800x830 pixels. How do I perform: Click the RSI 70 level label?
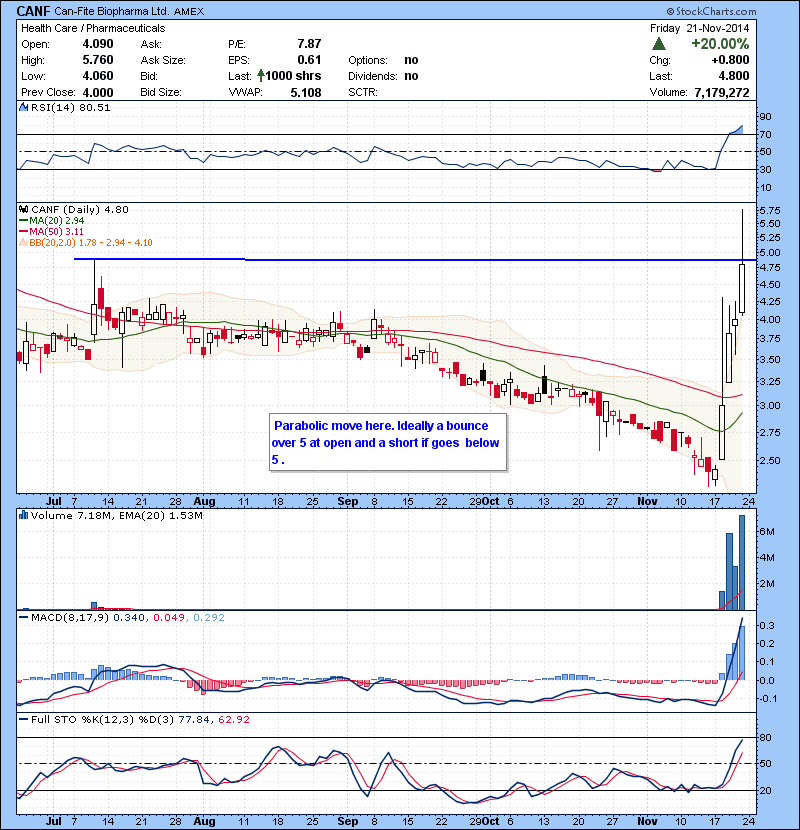point(766,134)
